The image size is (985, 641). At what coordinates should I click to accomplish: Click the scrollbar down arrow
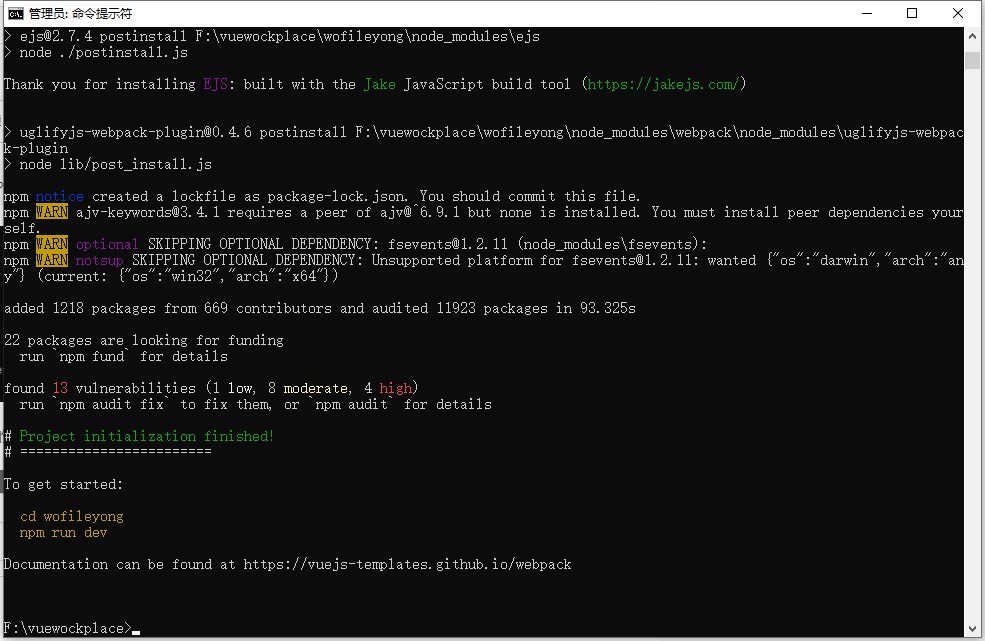[972, 628]
